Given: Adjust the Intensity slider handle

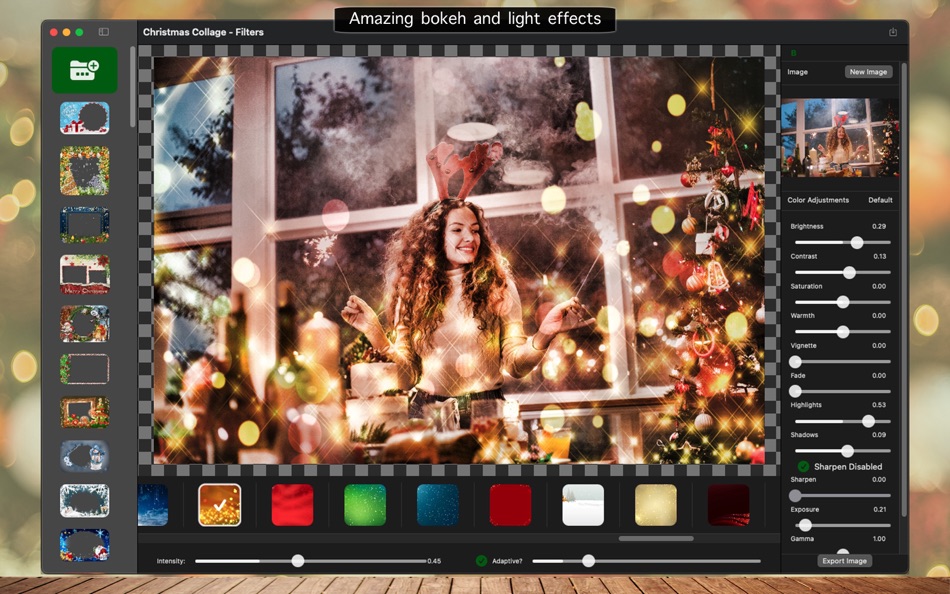Looking at the screenshot, I should [297, 561].
